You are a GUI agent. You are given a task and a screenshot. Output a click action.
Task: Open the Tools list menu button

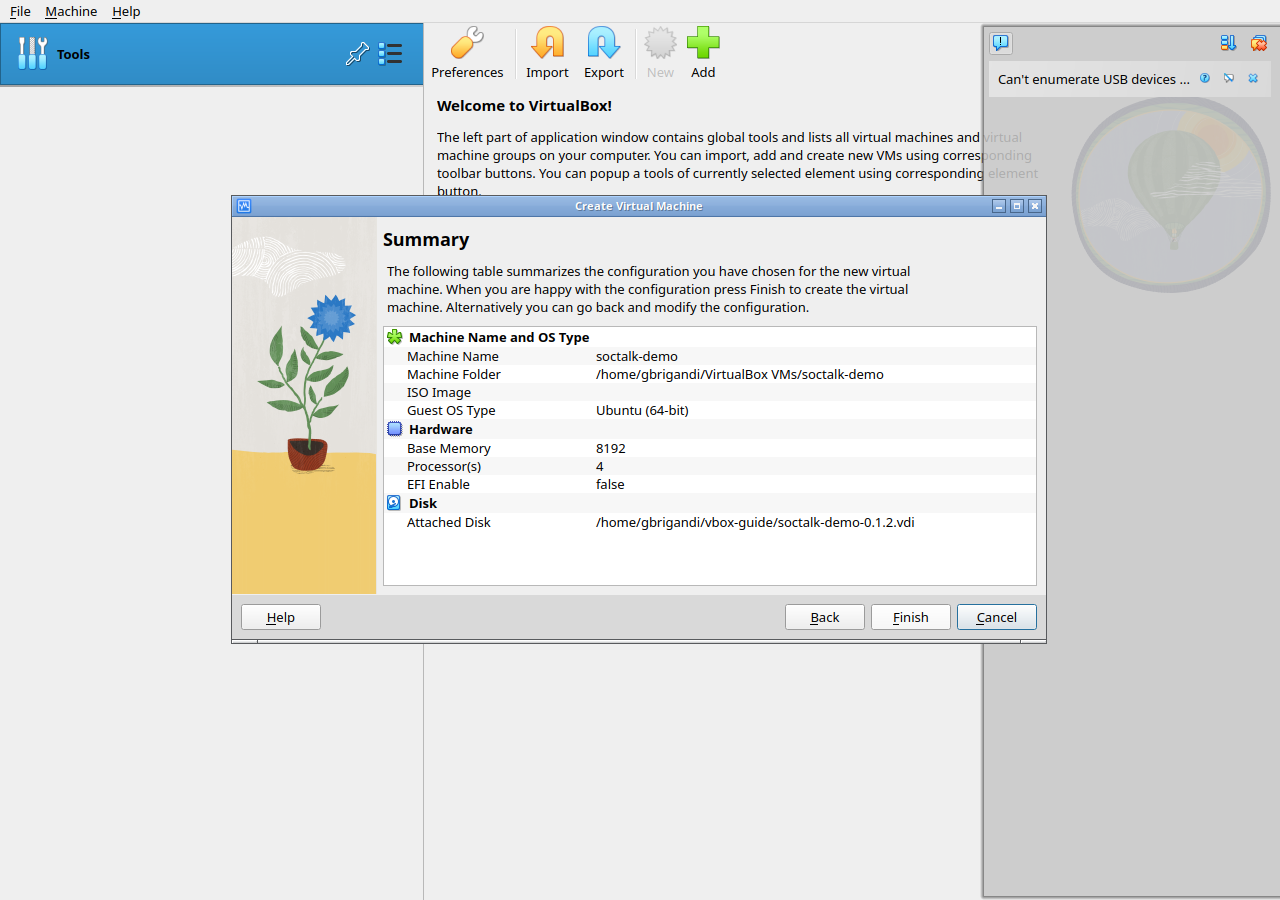(390, 54)
